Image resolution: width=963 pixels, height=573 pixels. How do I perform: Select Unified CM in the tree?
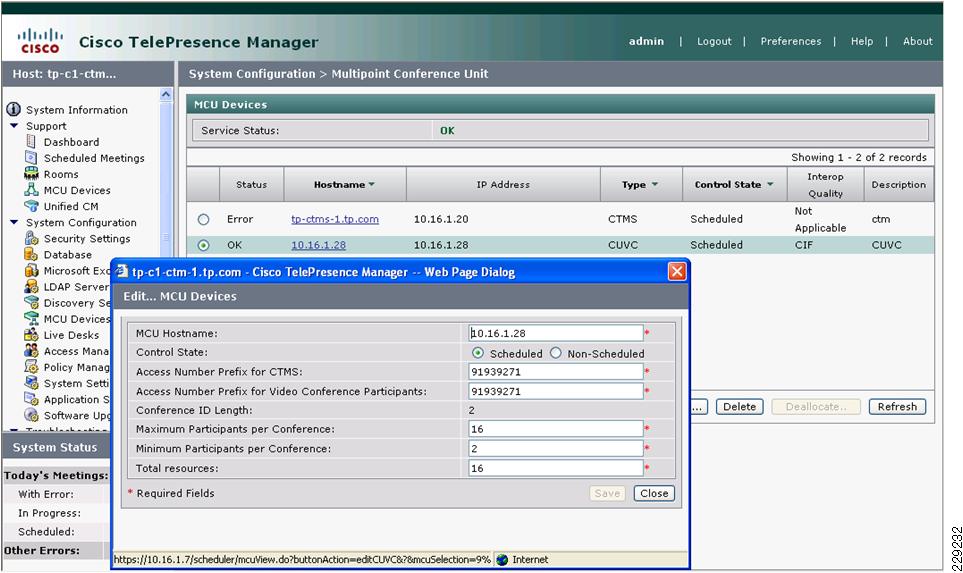click(71, 206)
